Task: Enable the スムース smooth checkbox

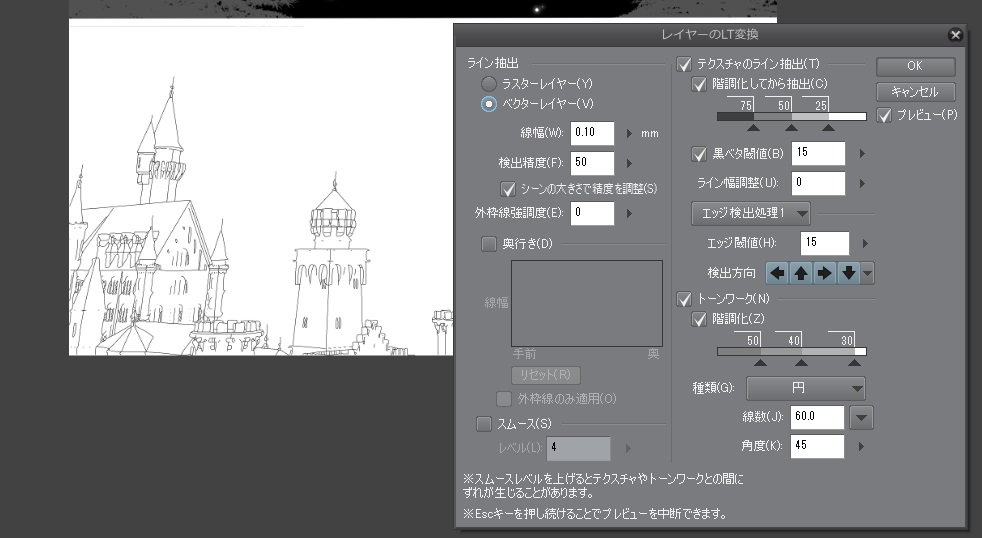Action: 485,423
